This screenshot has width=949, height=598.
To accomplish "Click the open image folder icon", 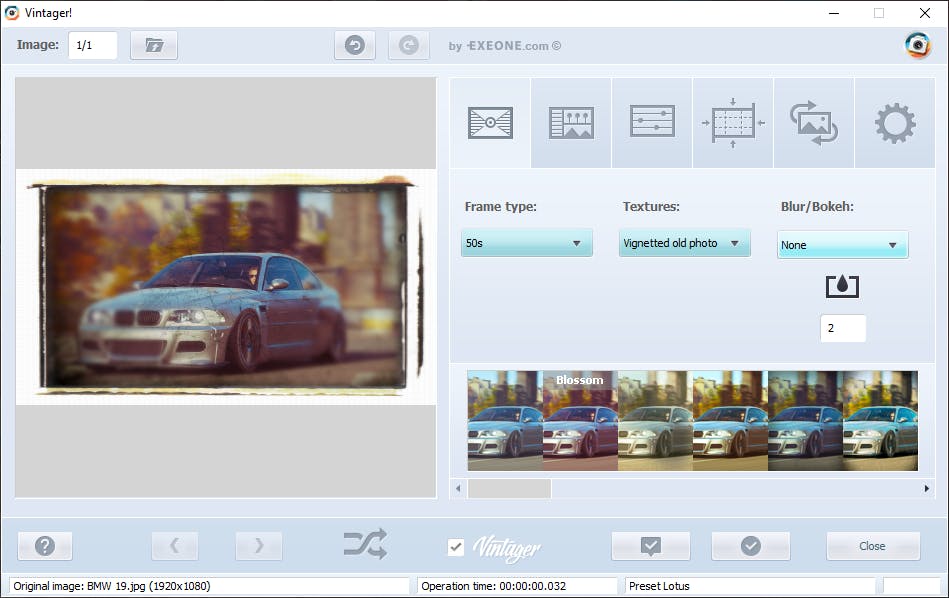I will click(x=153, y=45).
